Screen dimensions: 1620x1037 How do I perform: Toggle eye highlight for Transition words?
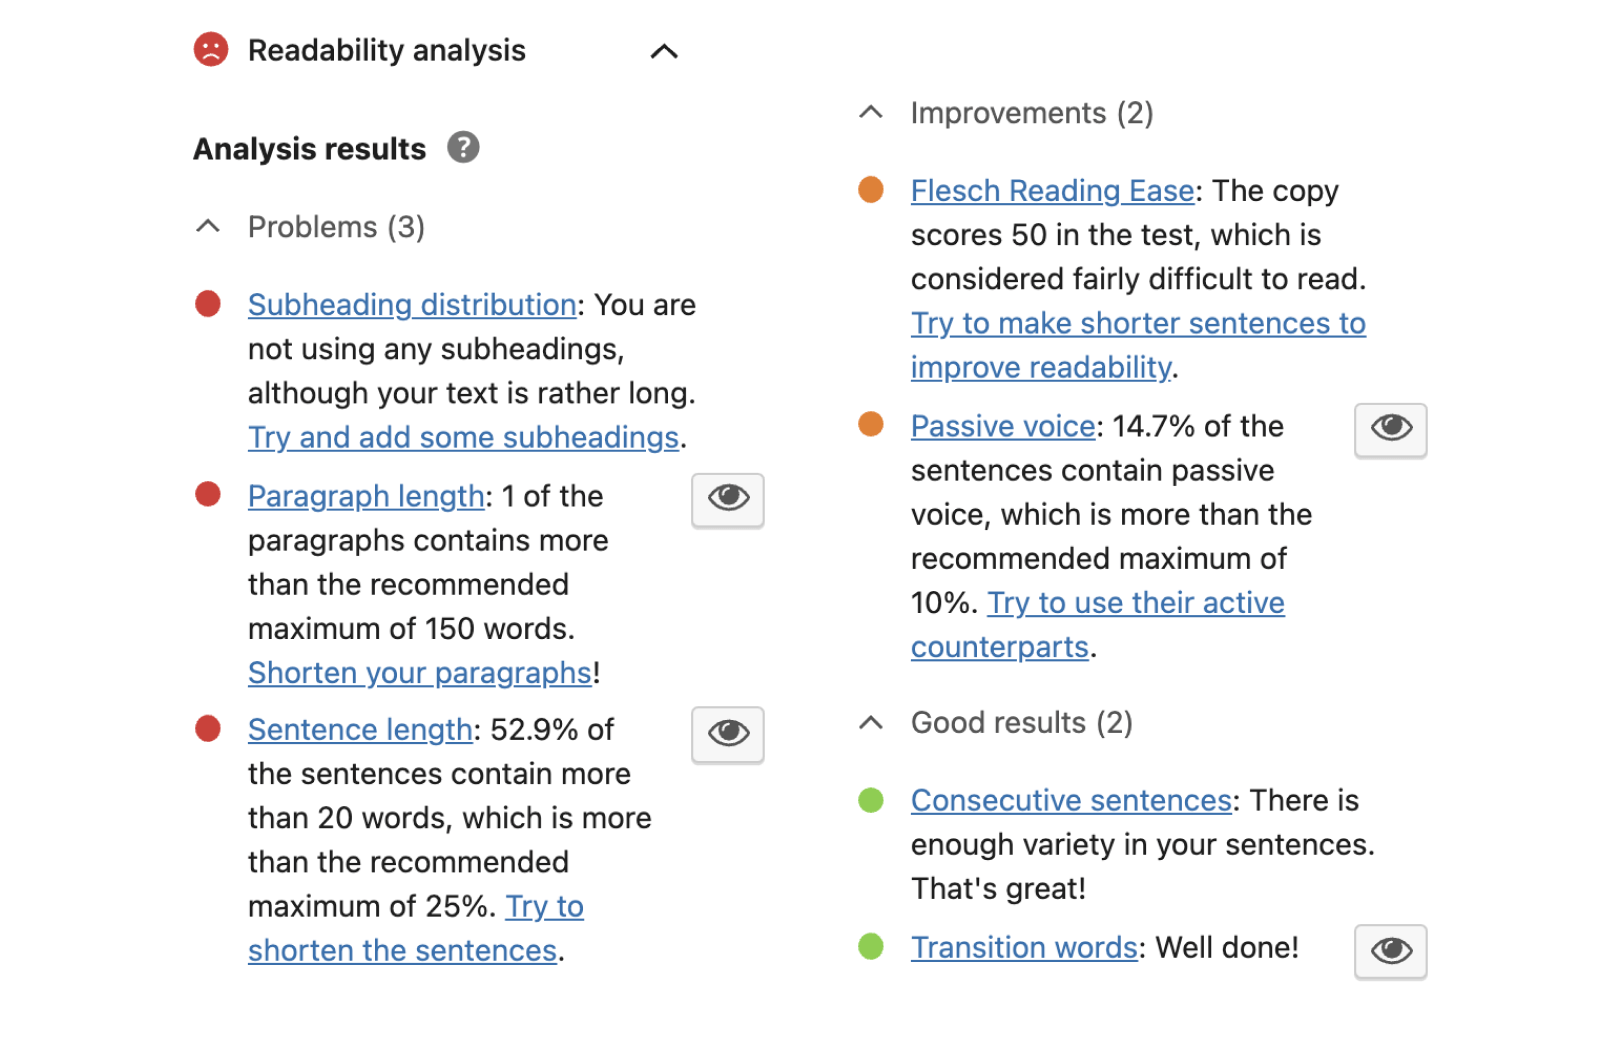[x=1390, y=950]
